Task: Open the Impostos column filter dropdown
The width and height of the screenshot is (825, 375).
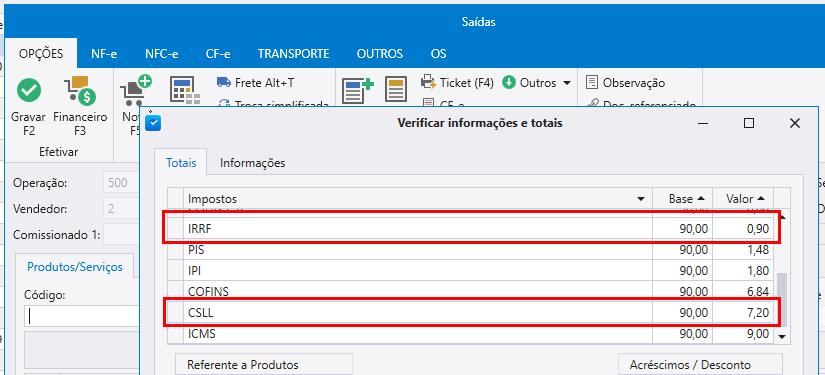Action: (x=641, y=199)
